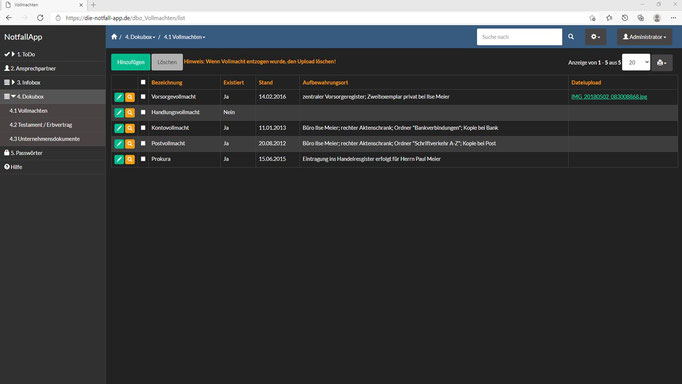Viewport: 682px width, 384px height.
Task: Open the browser favorites star icon
Action: pyautogui.click(x=609, y=18)
